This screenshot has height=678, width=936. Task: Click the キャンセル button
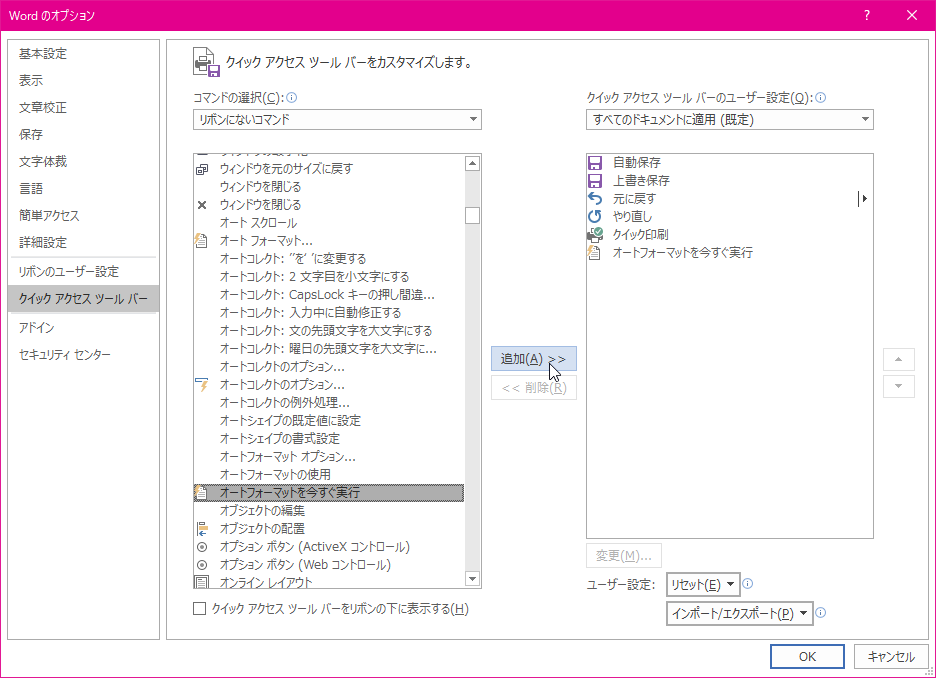point(891,657)
